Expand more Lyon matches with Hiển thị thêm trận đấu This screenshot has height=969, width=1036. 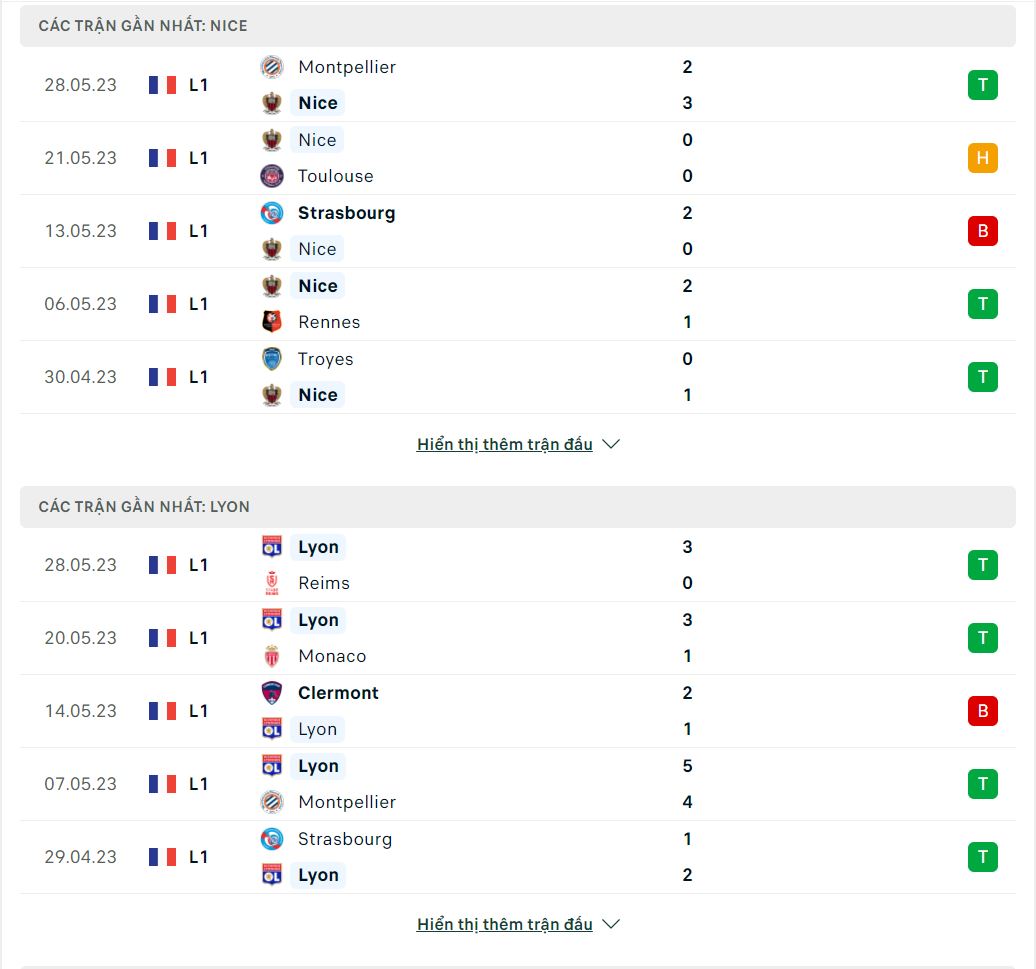tap(505, 925)
